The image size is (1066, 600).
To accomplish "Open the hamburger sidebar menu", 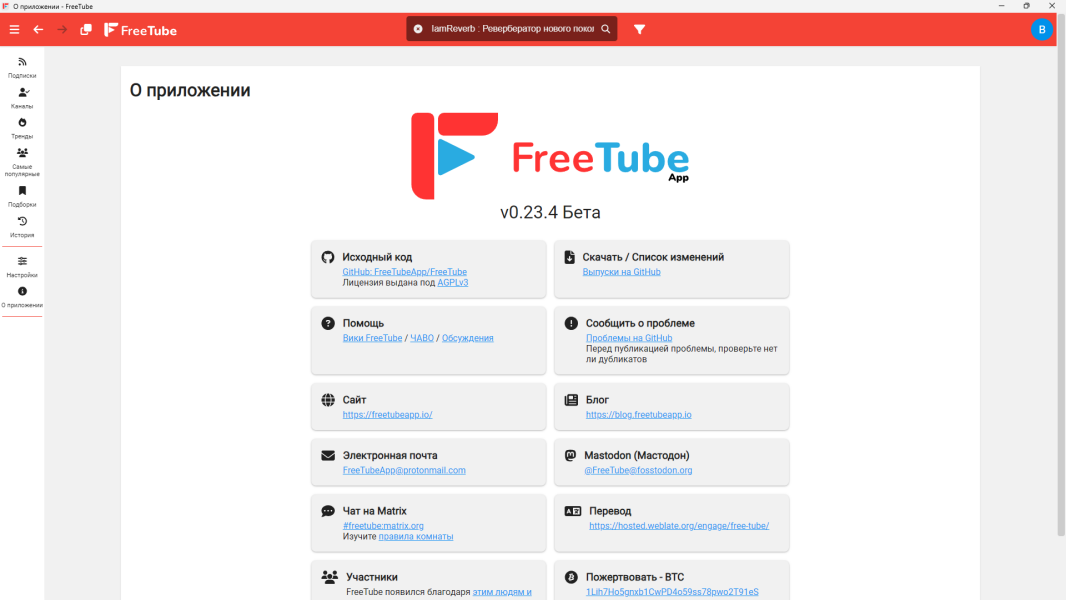I will [x=14, y=30].
